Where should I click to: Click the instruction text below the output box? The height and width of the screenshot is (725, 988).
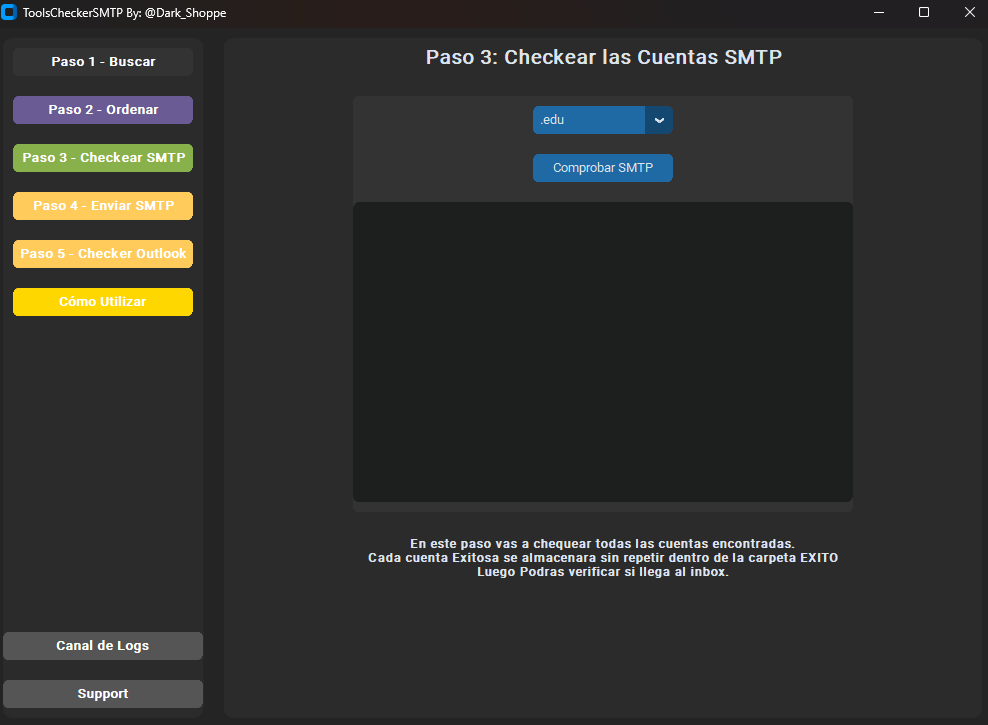click(602, 558)
